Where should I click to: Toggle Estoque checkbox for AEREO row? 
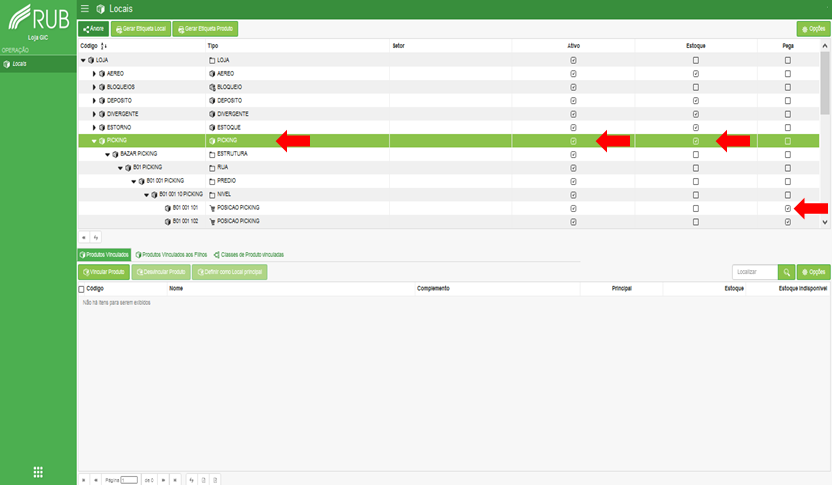click(x=696, y=74)
